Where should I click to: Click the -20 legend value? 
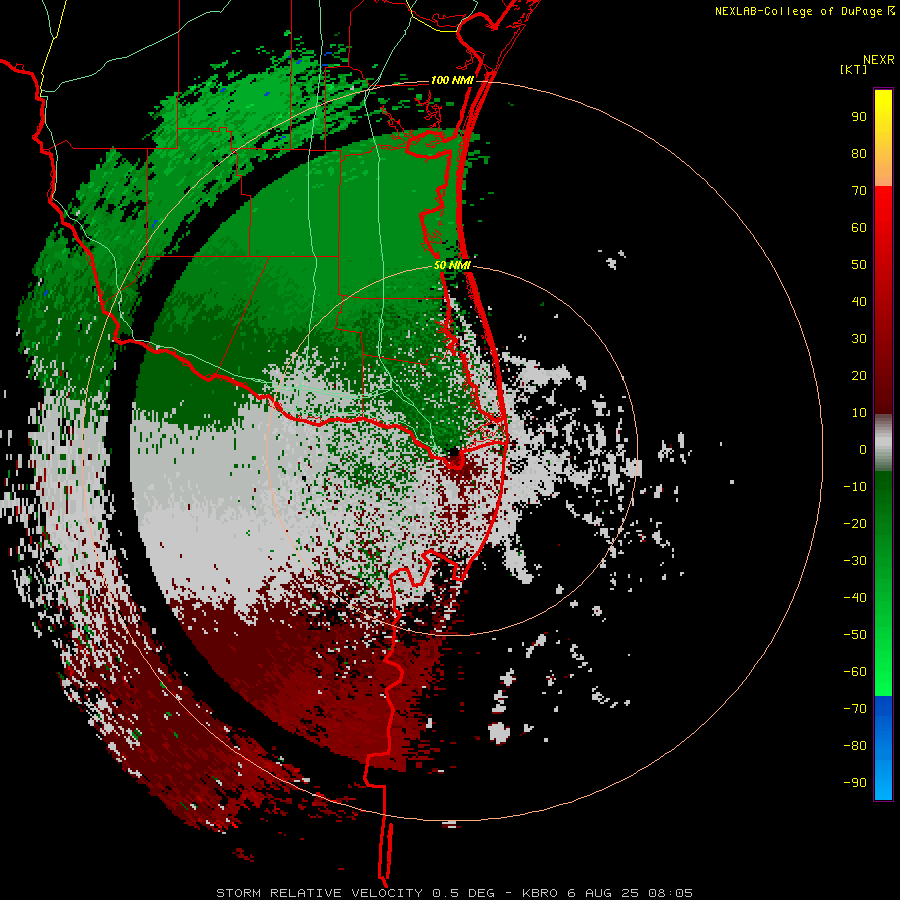855,524
